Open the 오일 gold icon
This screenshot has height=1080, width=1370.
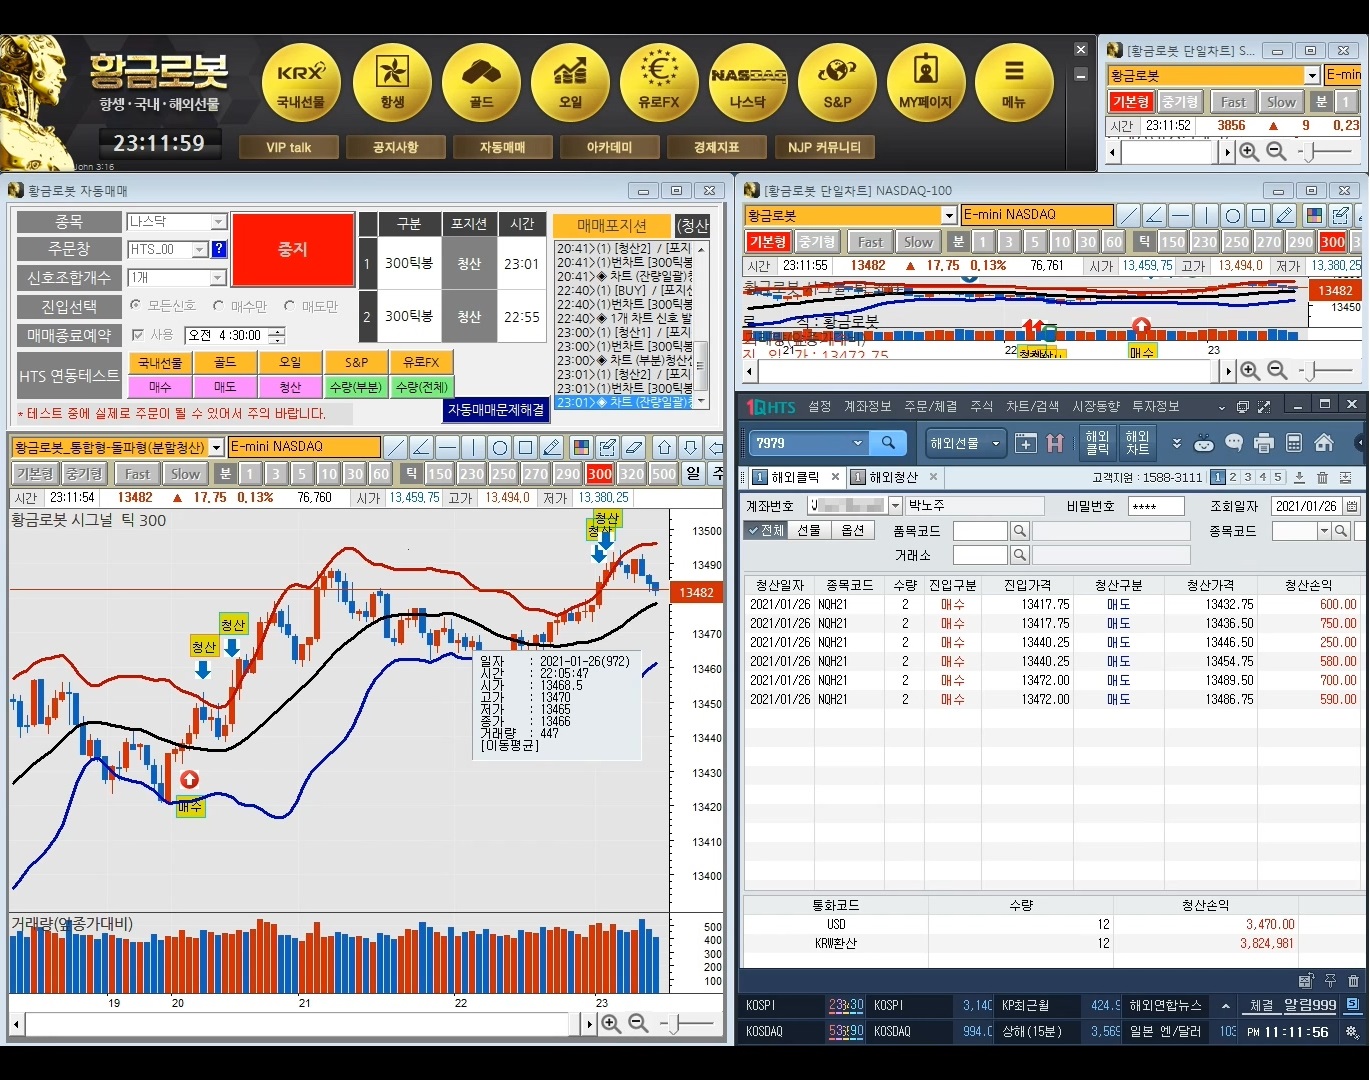click(570, 84)
